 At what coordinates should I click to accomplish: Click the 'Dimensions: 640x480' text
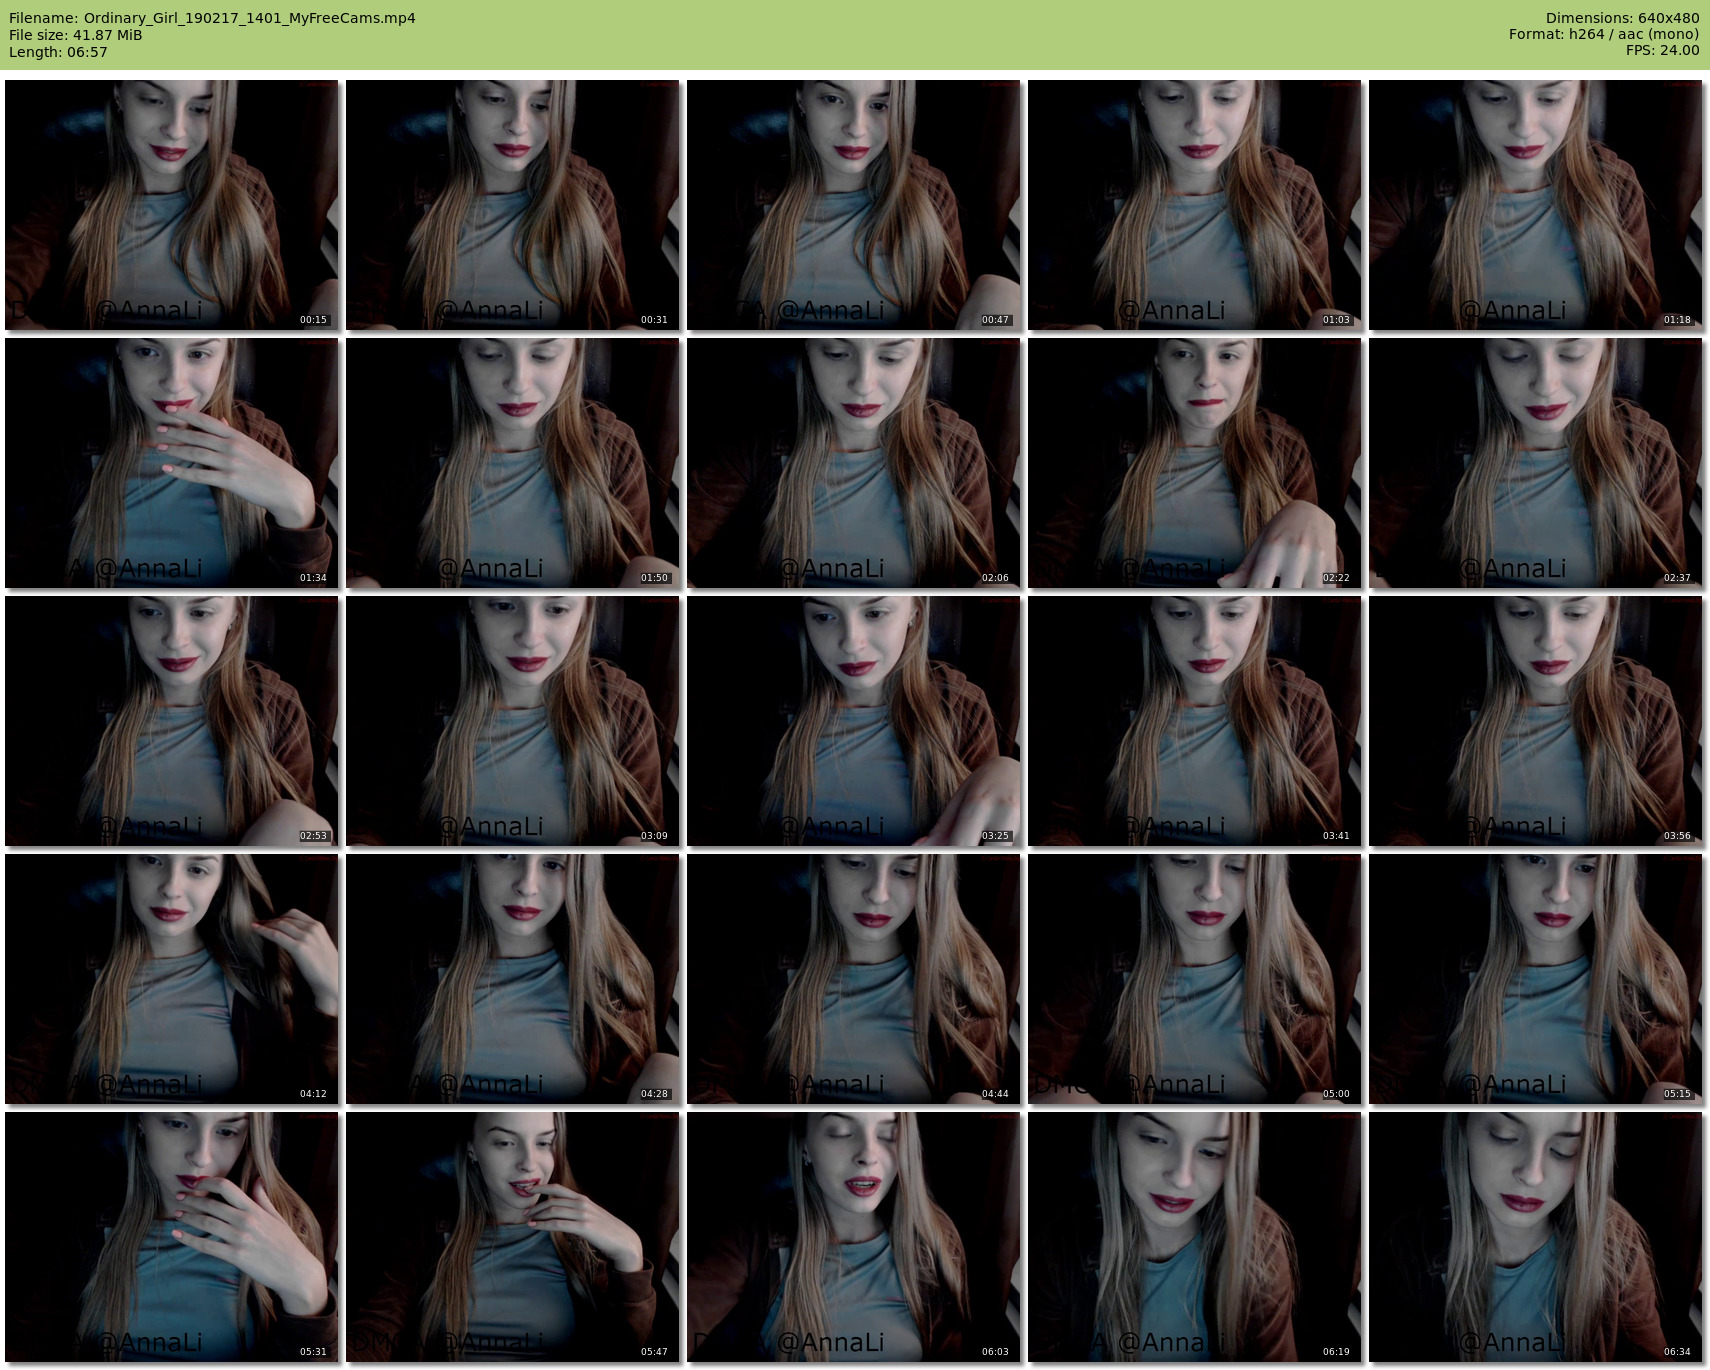coord(1622,18)
